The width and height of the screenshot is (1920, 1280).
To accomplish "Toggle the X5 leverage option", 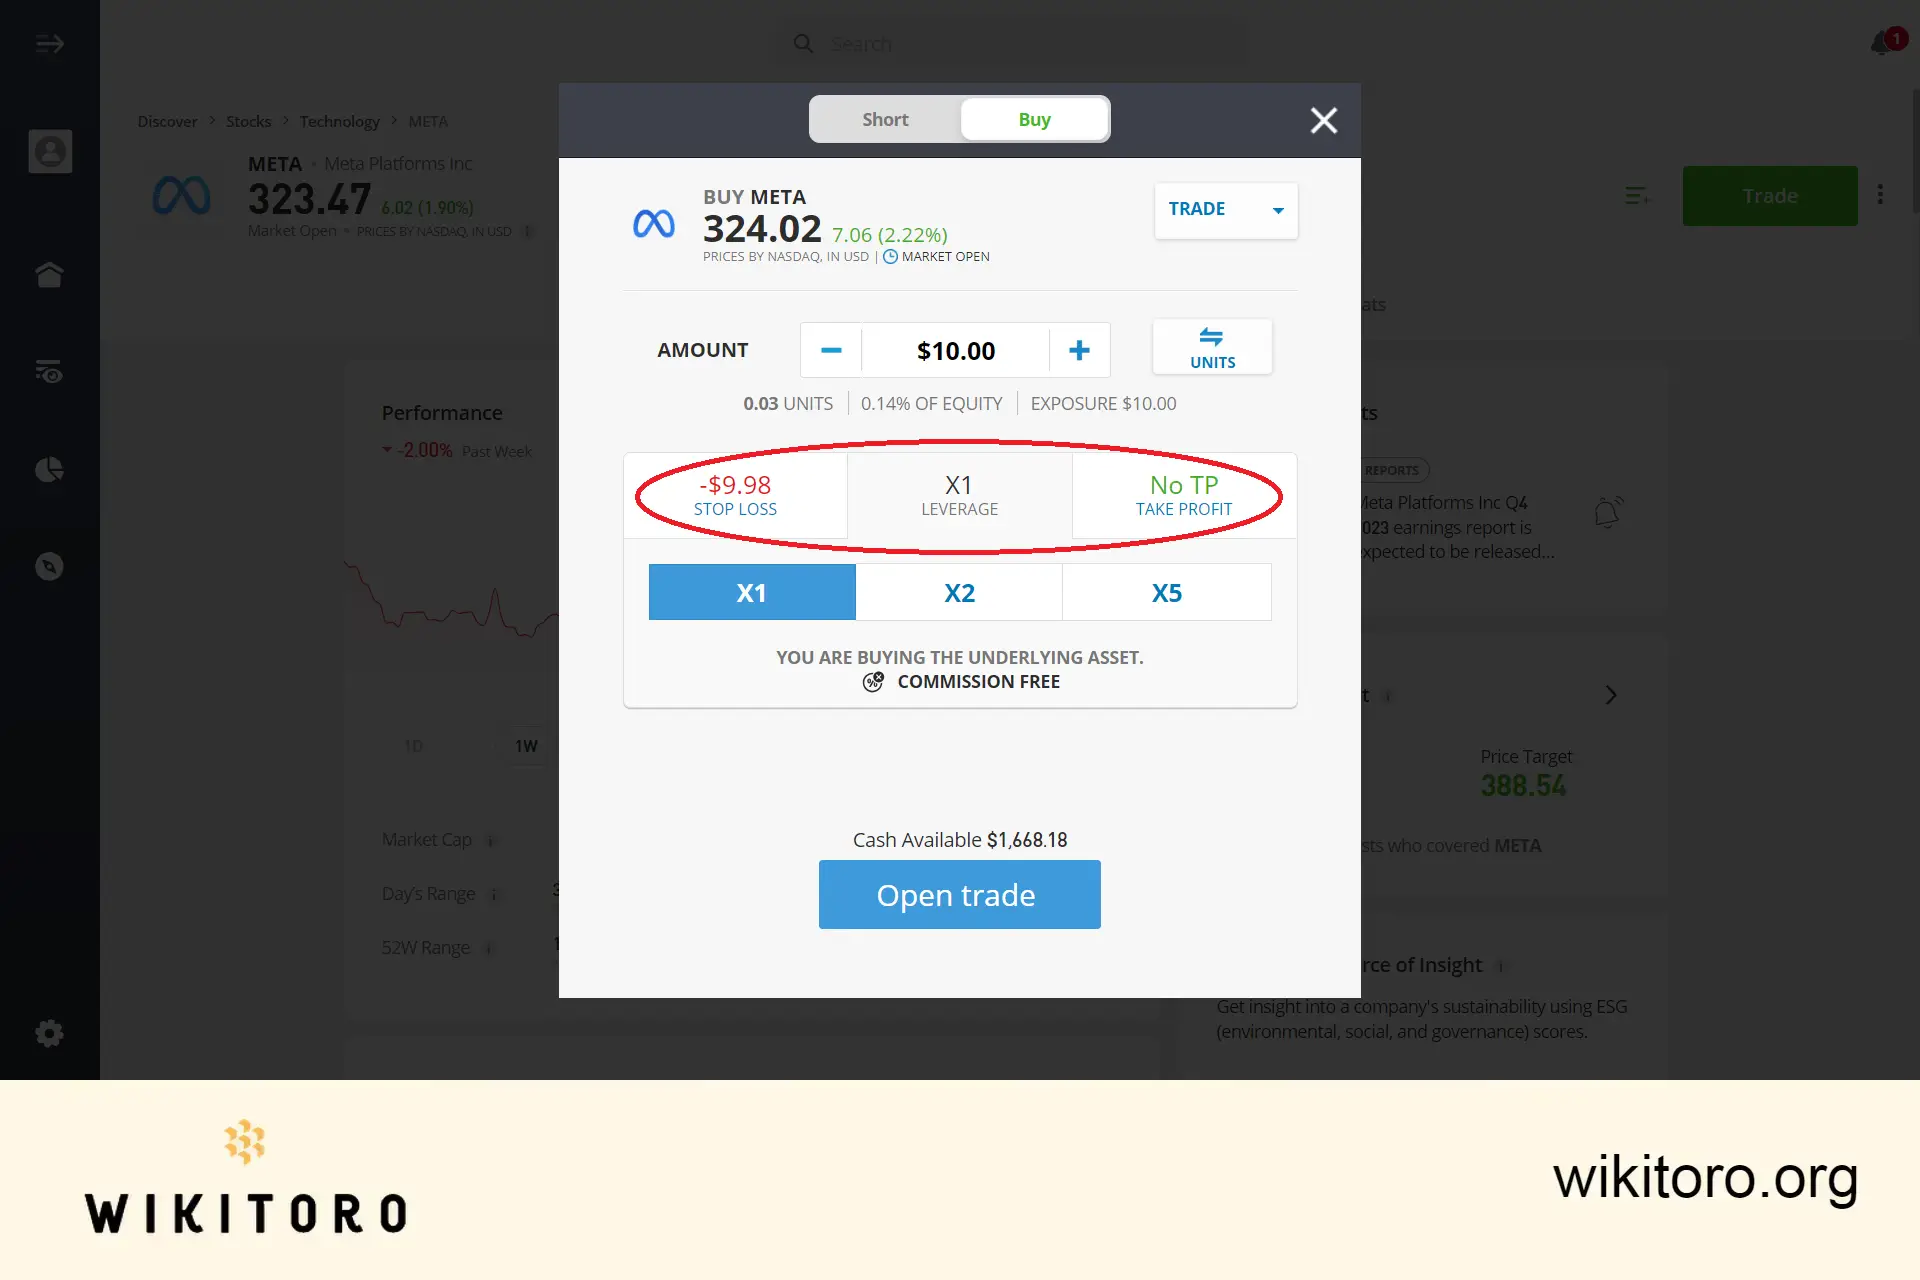I will [1167, 591].
